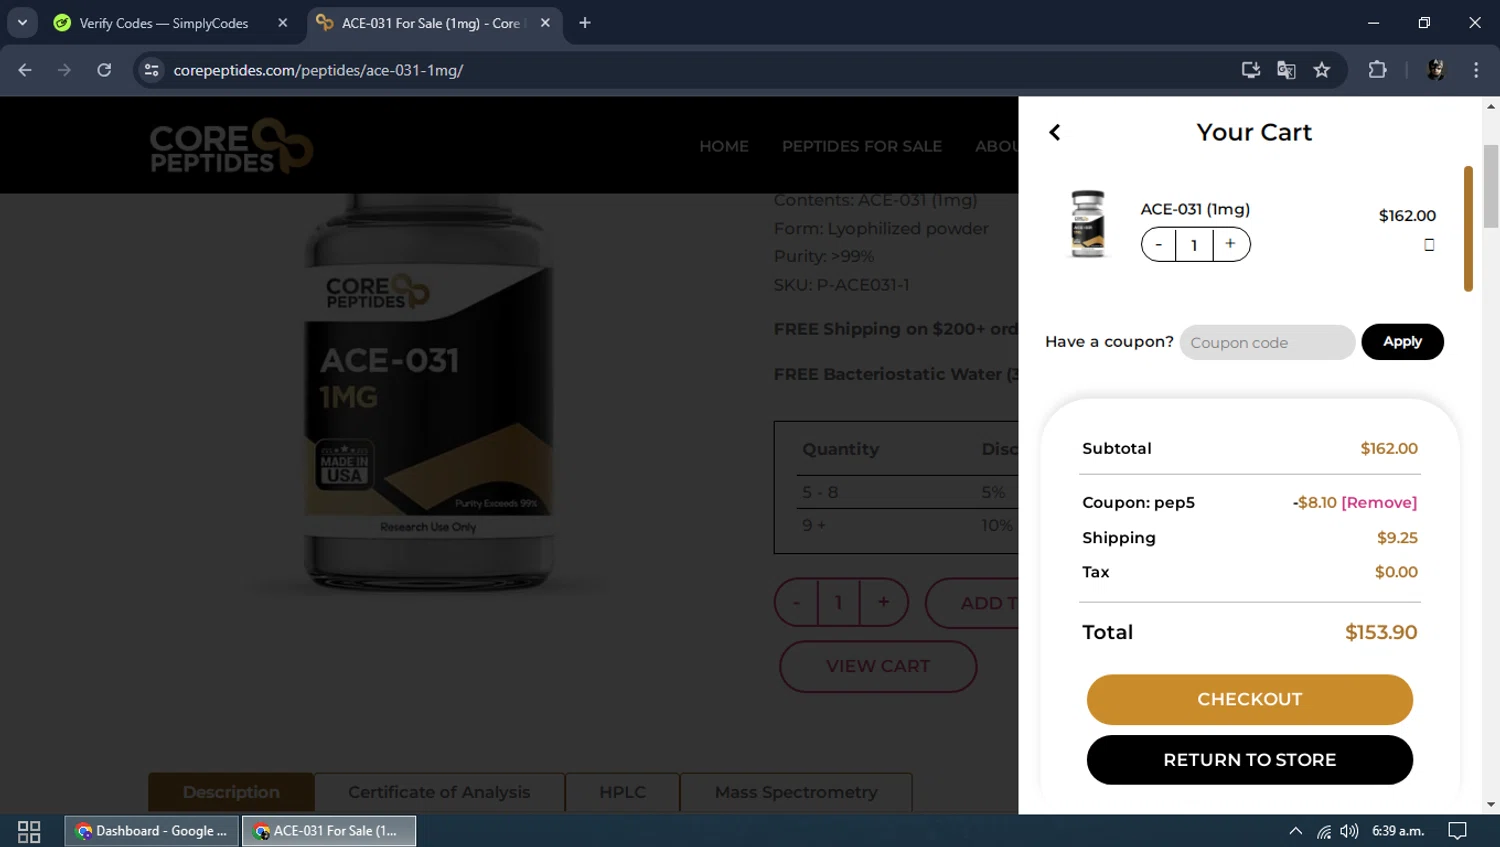Click the translate page icon
This screenshot has height=847, width=1500.
pyautogui.click(x=1286, y=70)
